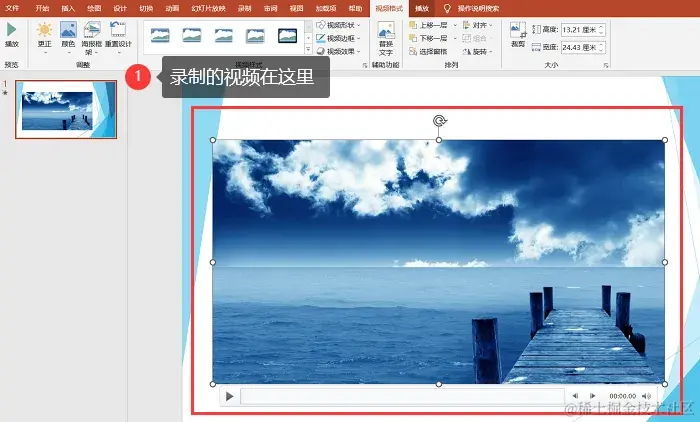700x422 pixels.
Task: Open the 选择窗格 selection pane
Action: (429, 52)
